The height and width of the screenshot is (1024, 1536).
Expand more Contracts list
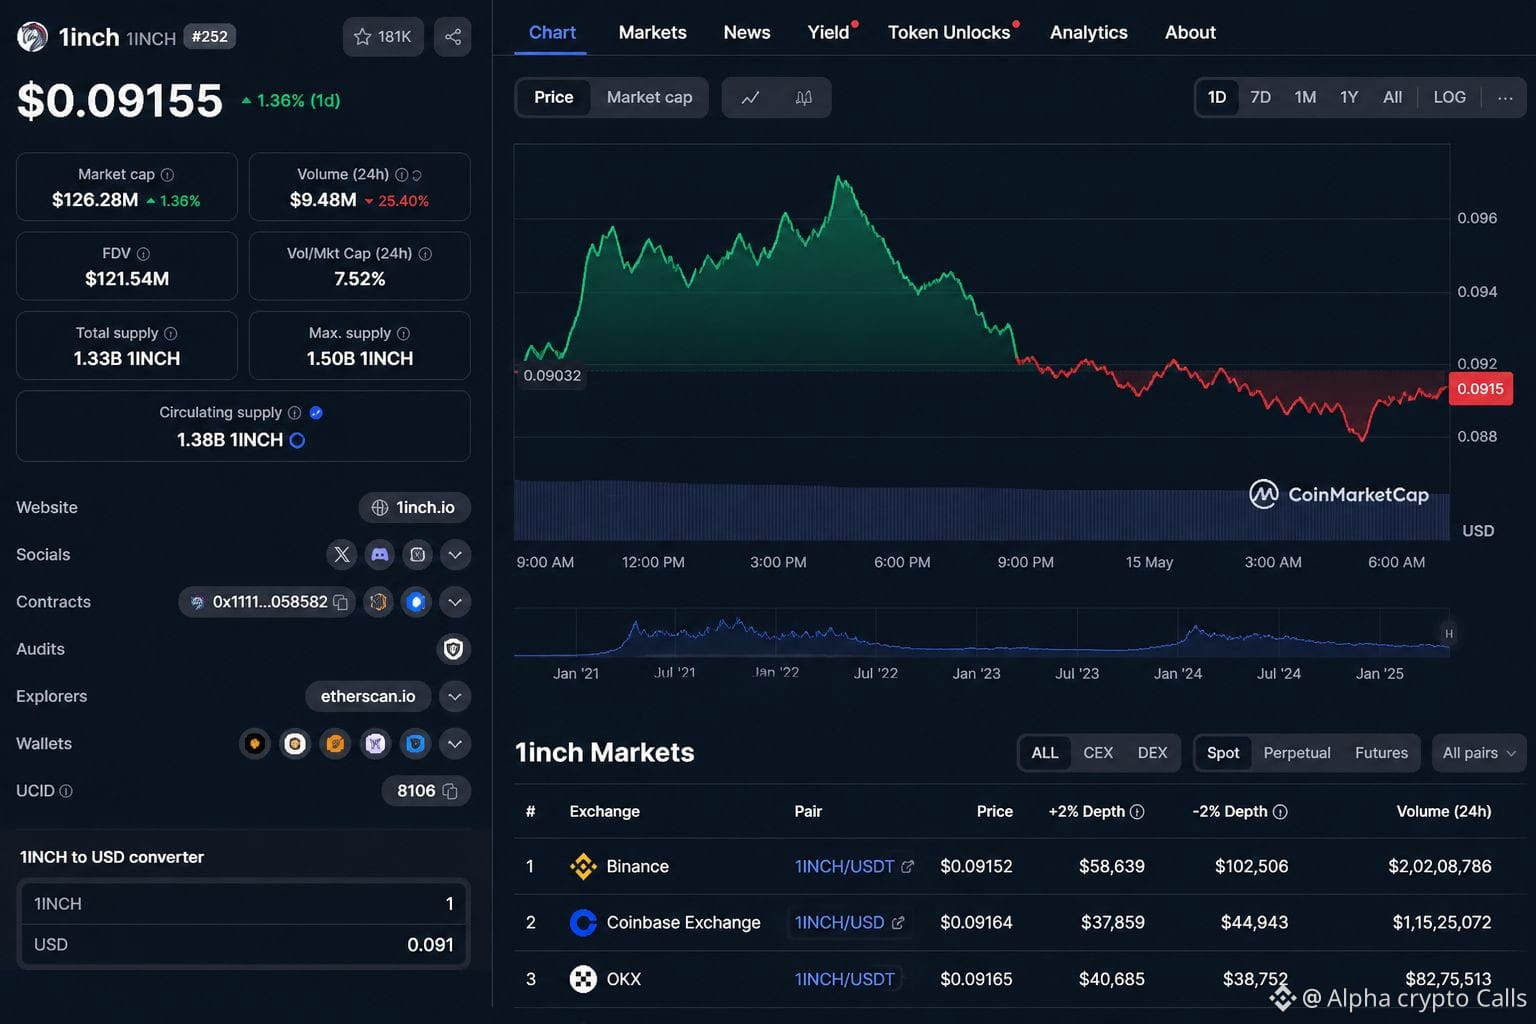click(455, 602)
